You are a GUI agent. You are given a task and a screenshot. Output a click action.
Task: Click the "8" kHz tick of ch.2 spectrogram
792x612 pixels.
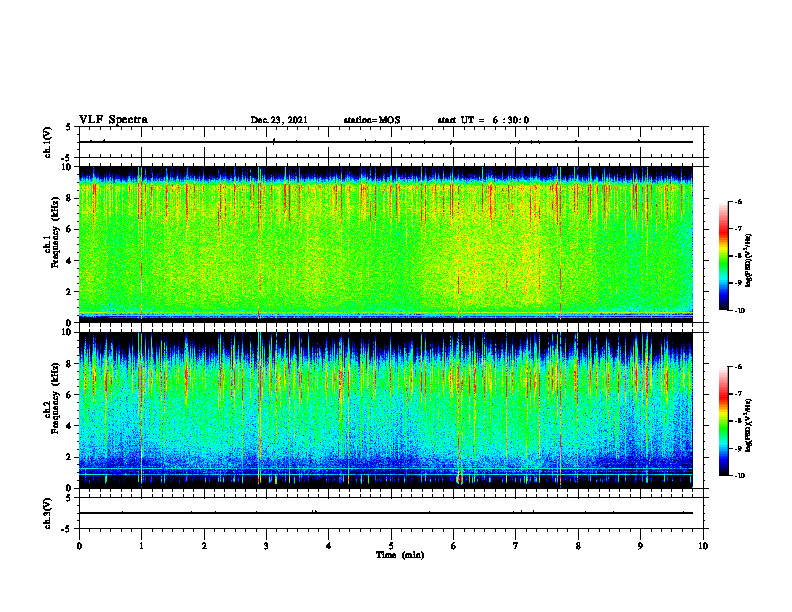pos(70,364)
